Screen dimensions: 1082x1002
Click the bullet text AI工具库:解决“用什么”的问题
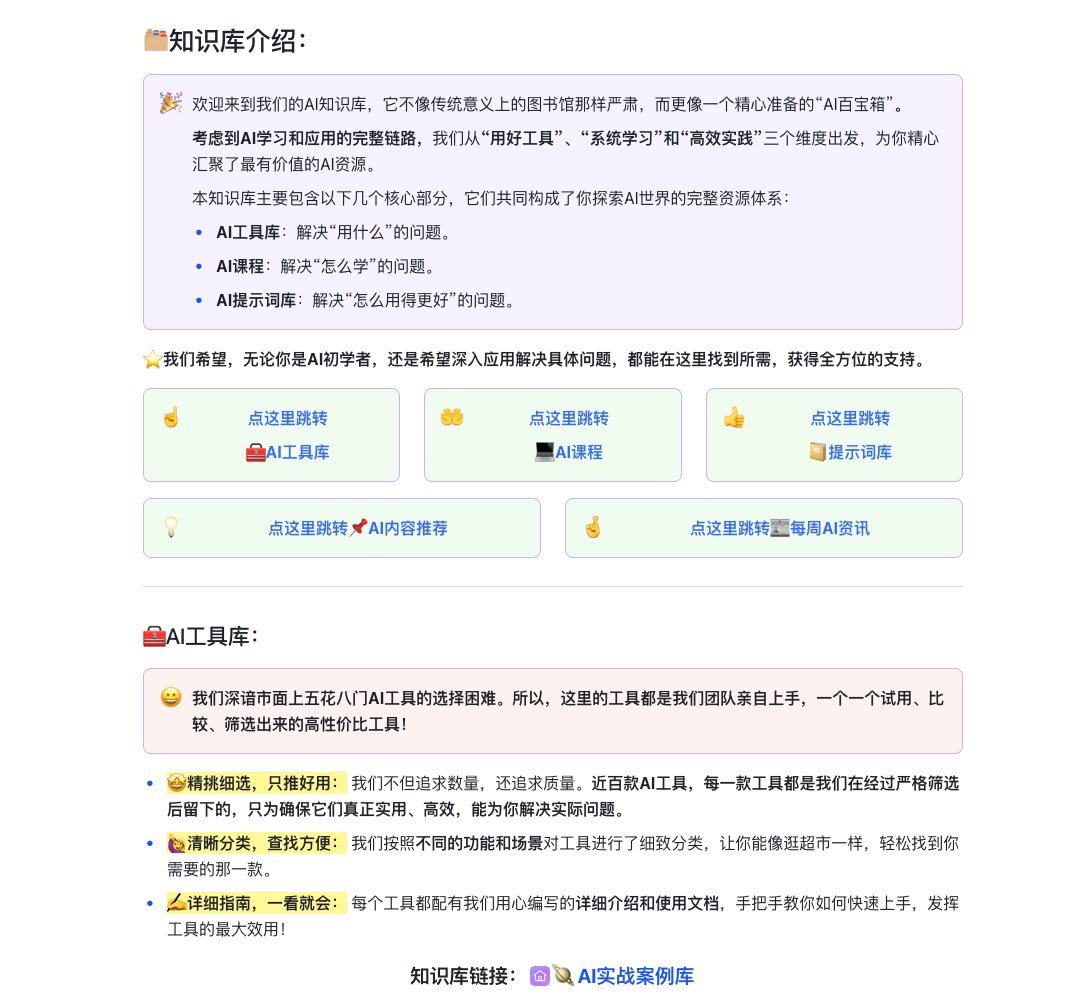coord(333,233)
